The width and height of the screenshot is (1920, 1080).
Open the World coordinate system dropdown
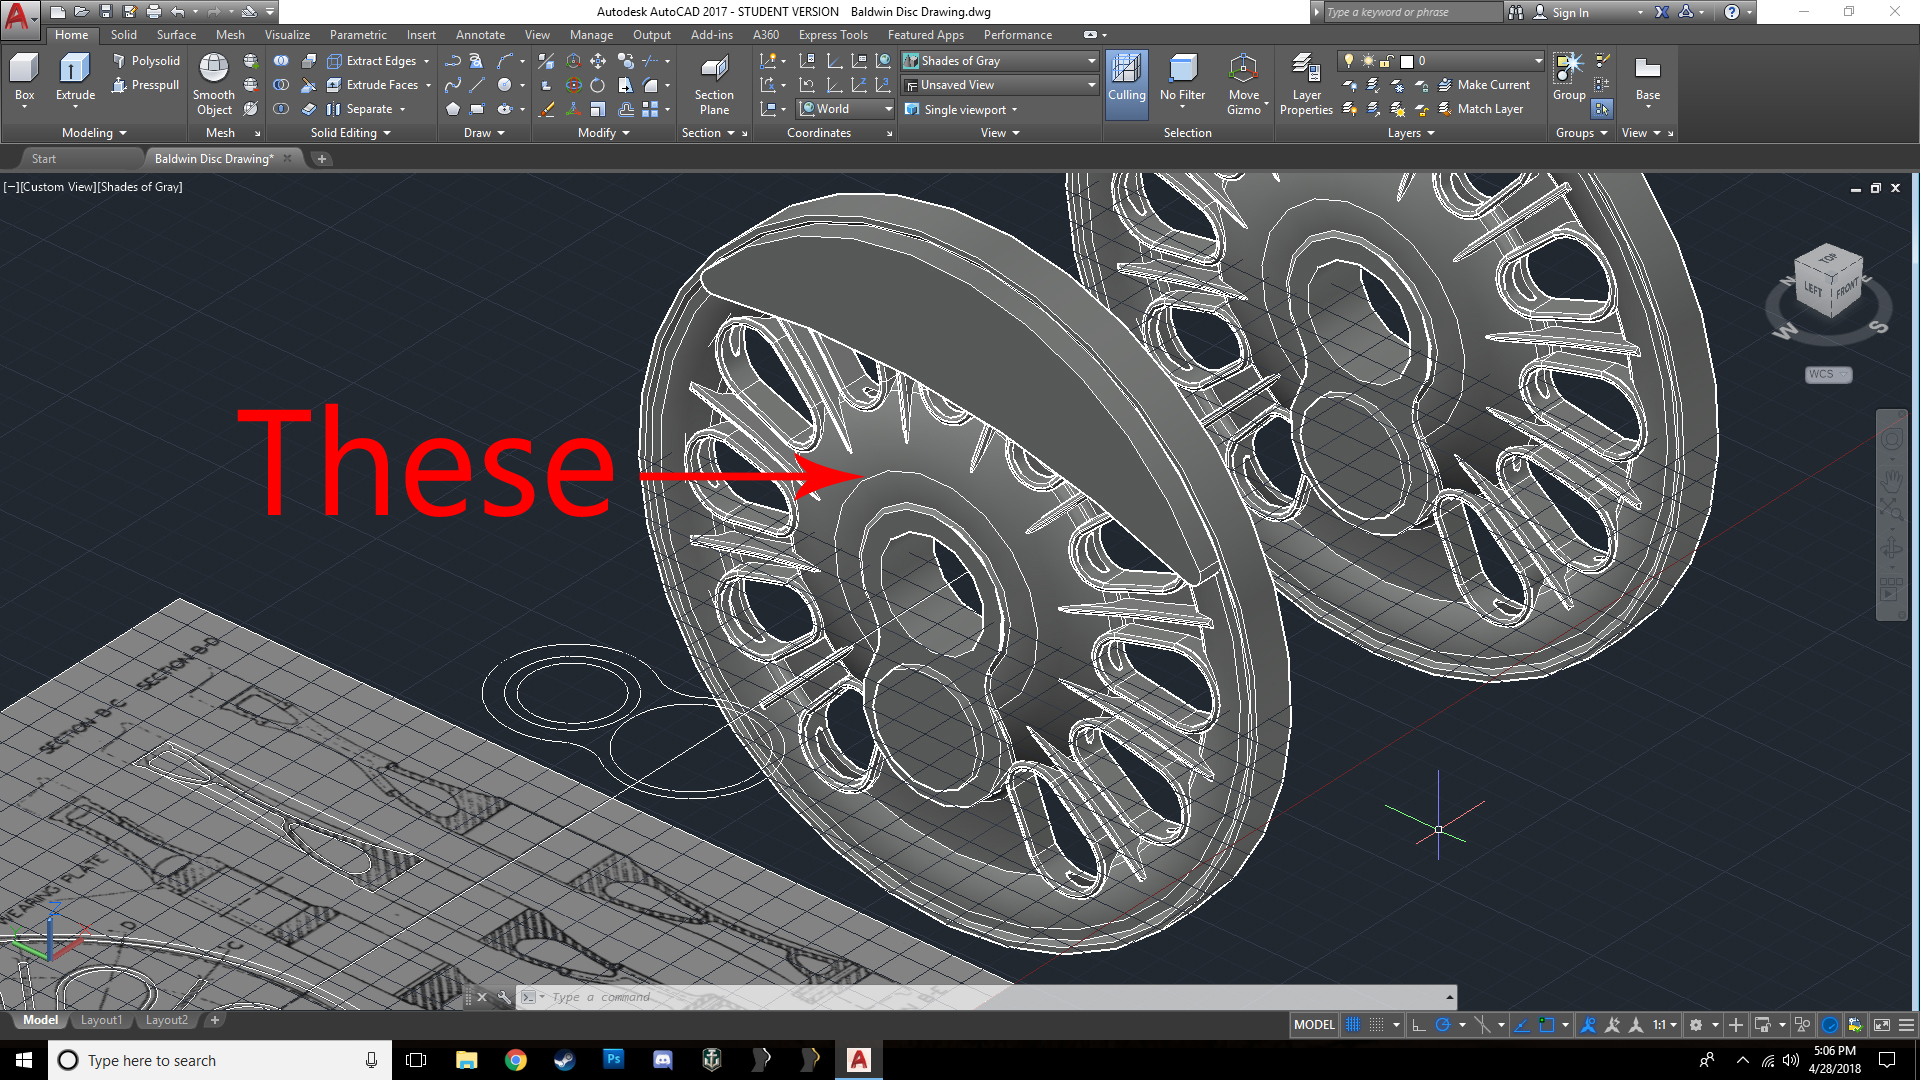(845, 109)
